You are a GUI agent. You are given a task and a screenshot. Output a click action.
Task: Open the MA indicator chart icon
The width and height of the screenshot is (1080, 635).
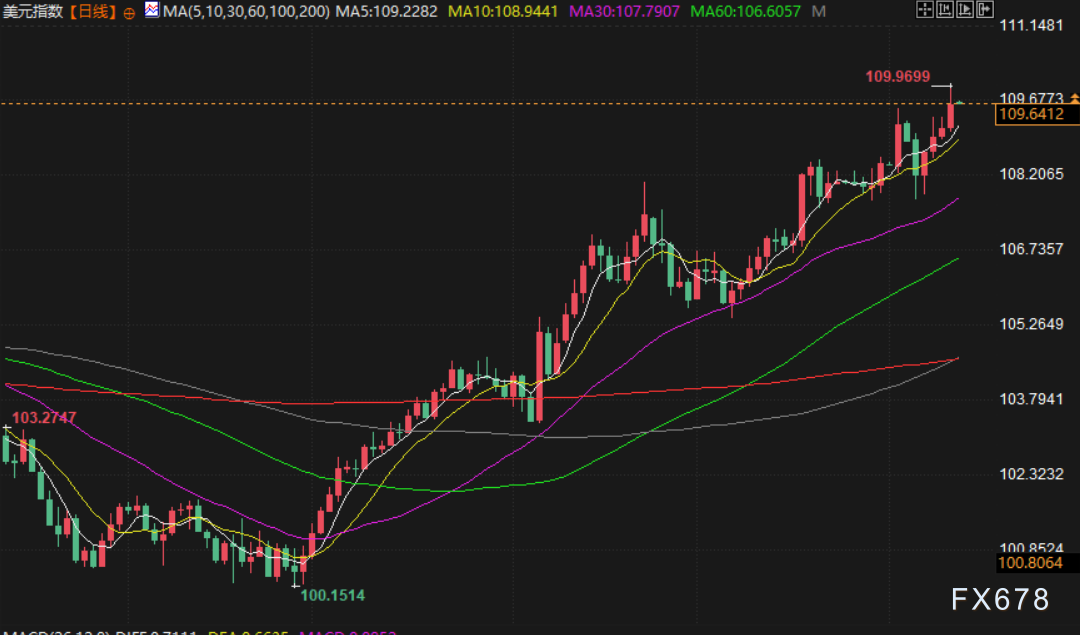coord(151,12)
